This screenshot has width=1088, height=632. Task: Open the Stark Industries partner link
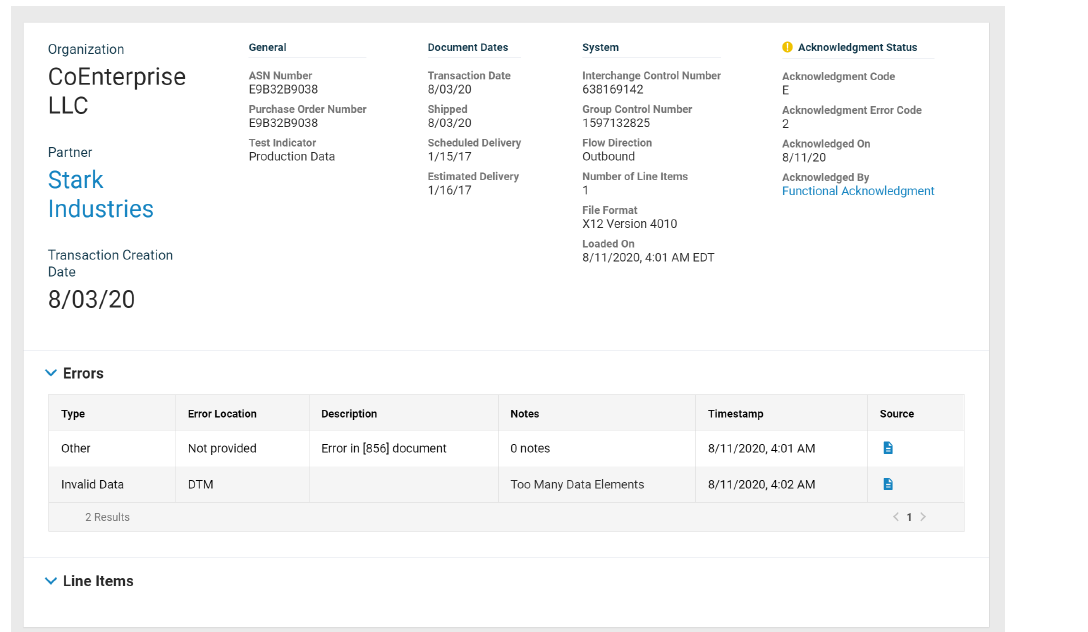[101, 194]
